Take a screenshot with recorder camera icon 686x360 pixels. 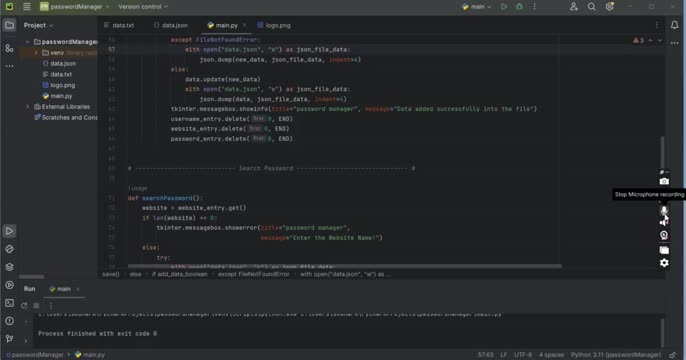point(664,181)
